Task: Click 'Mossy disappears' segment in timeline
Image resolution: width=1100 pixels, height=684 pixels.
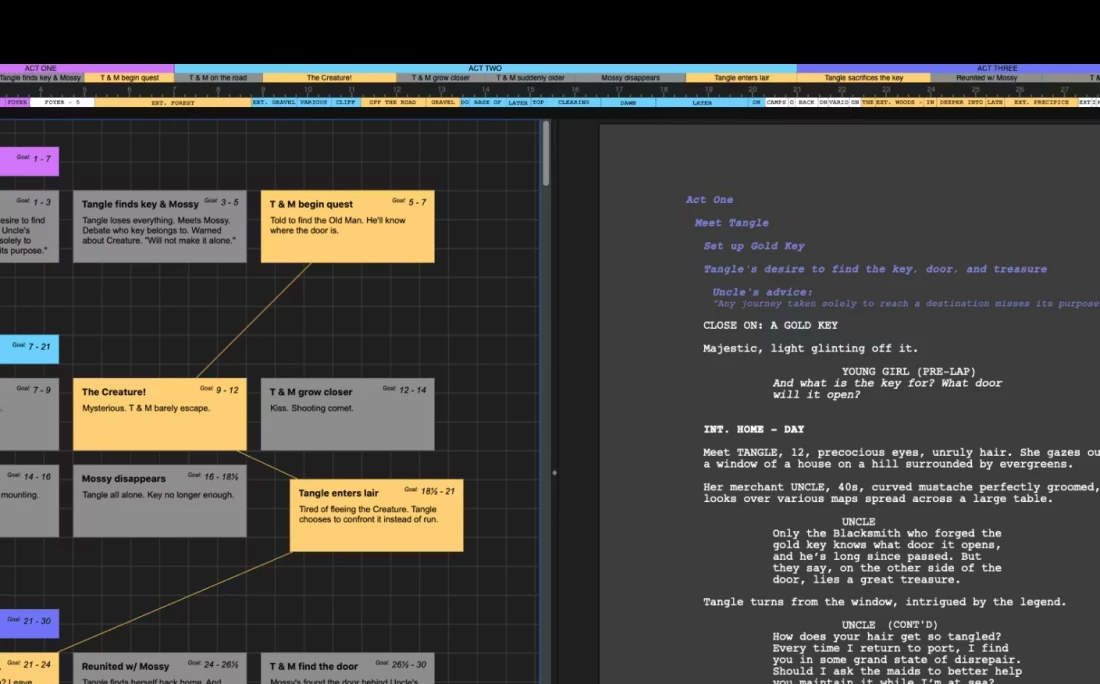Action: tap(630, 78)
